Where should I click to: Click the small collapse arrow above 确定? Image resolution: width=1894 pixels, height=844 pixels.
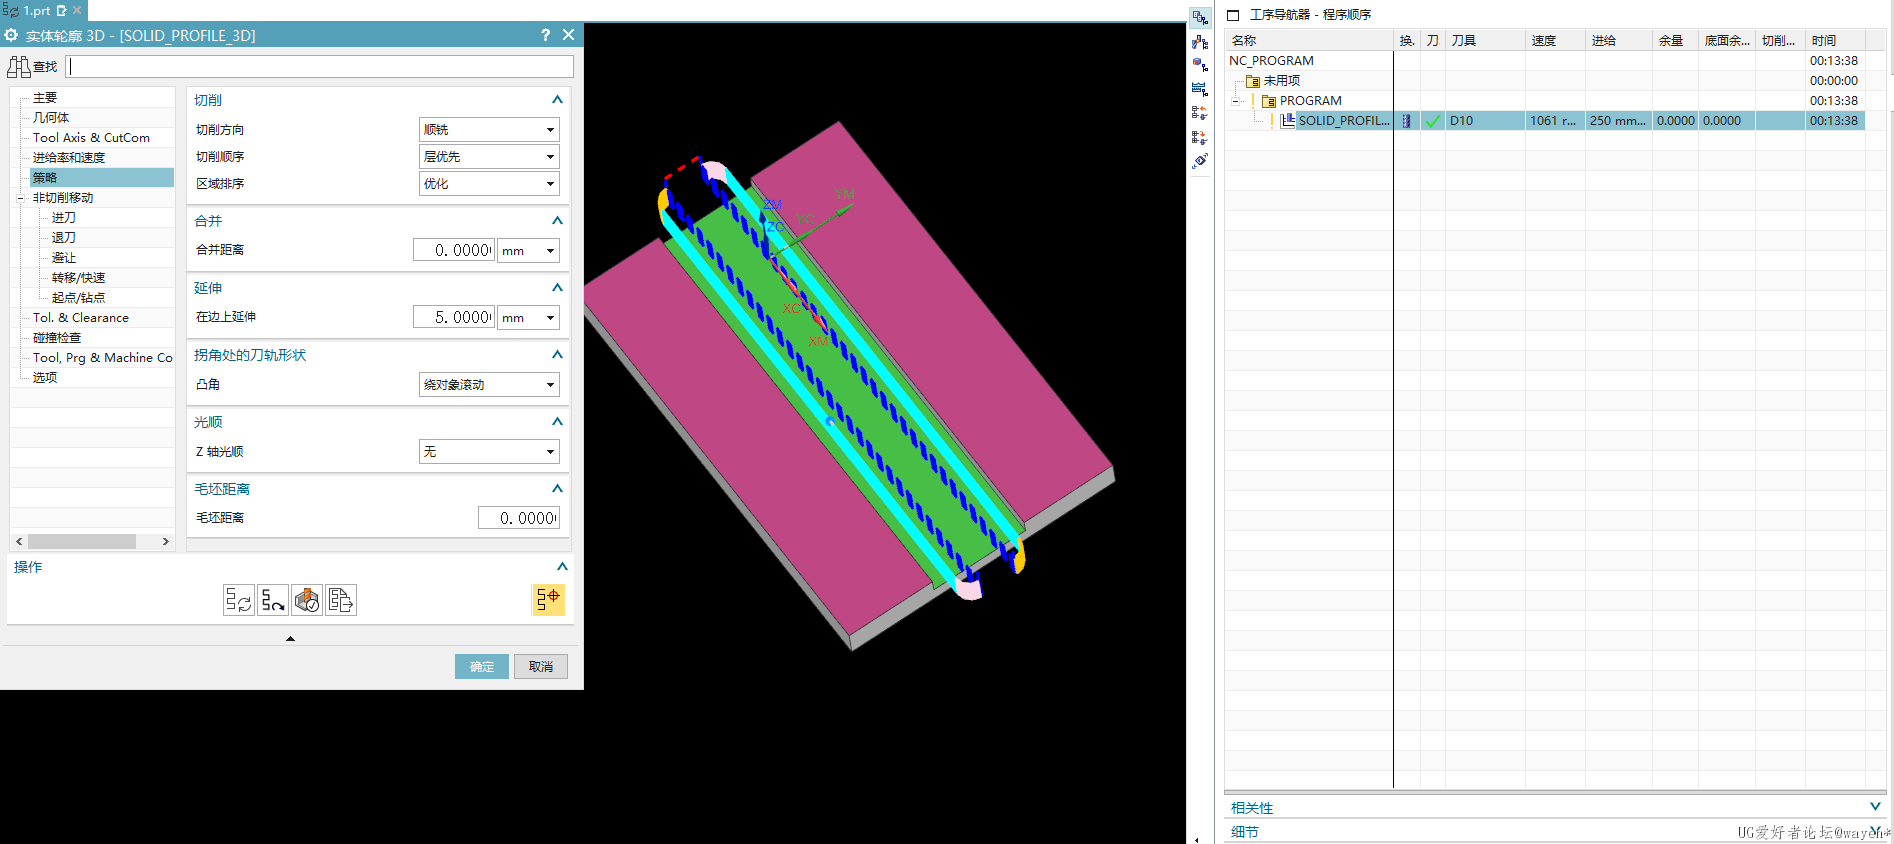(x=290, y=638)
